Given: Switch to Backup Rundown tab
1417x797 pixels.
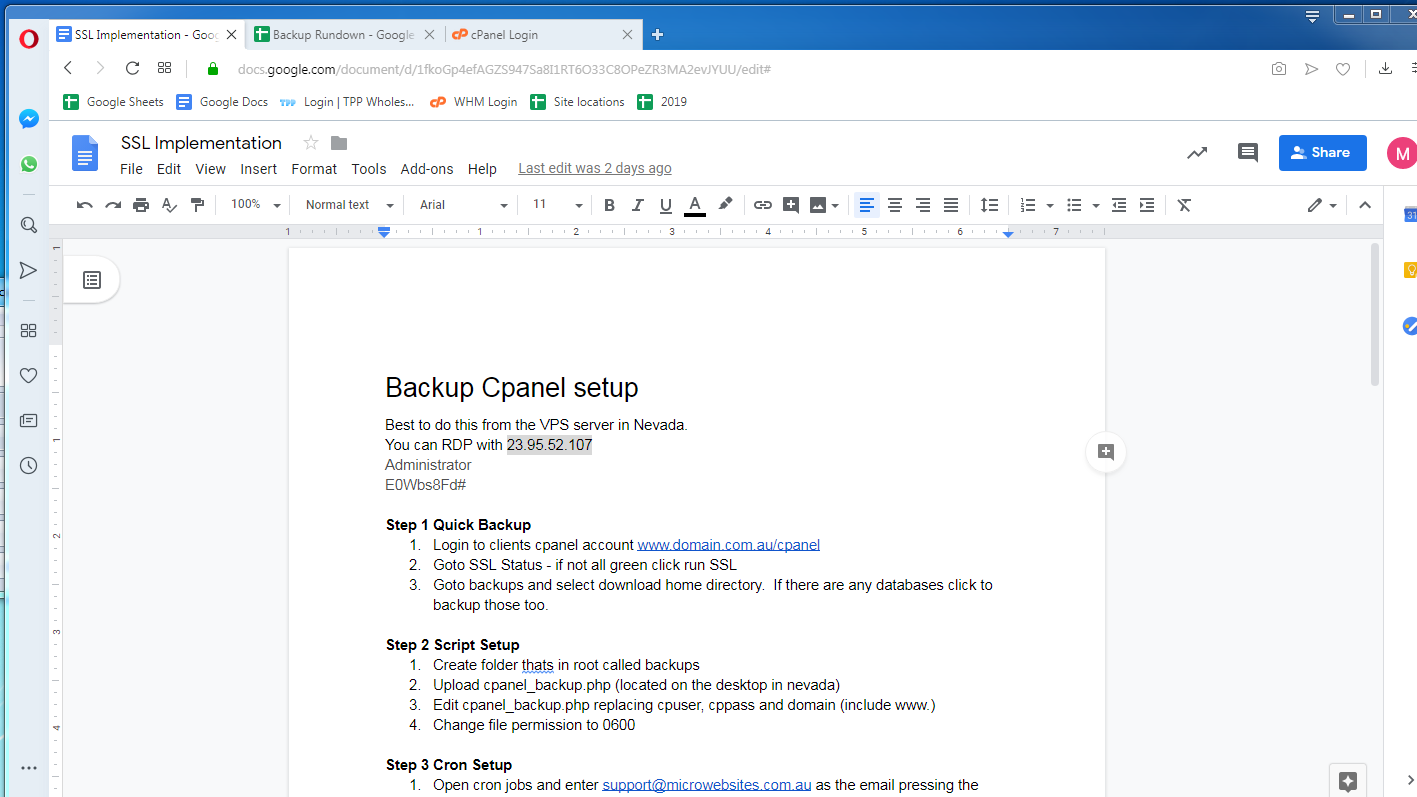Looking at the screenshot, I should coord(343,35).
